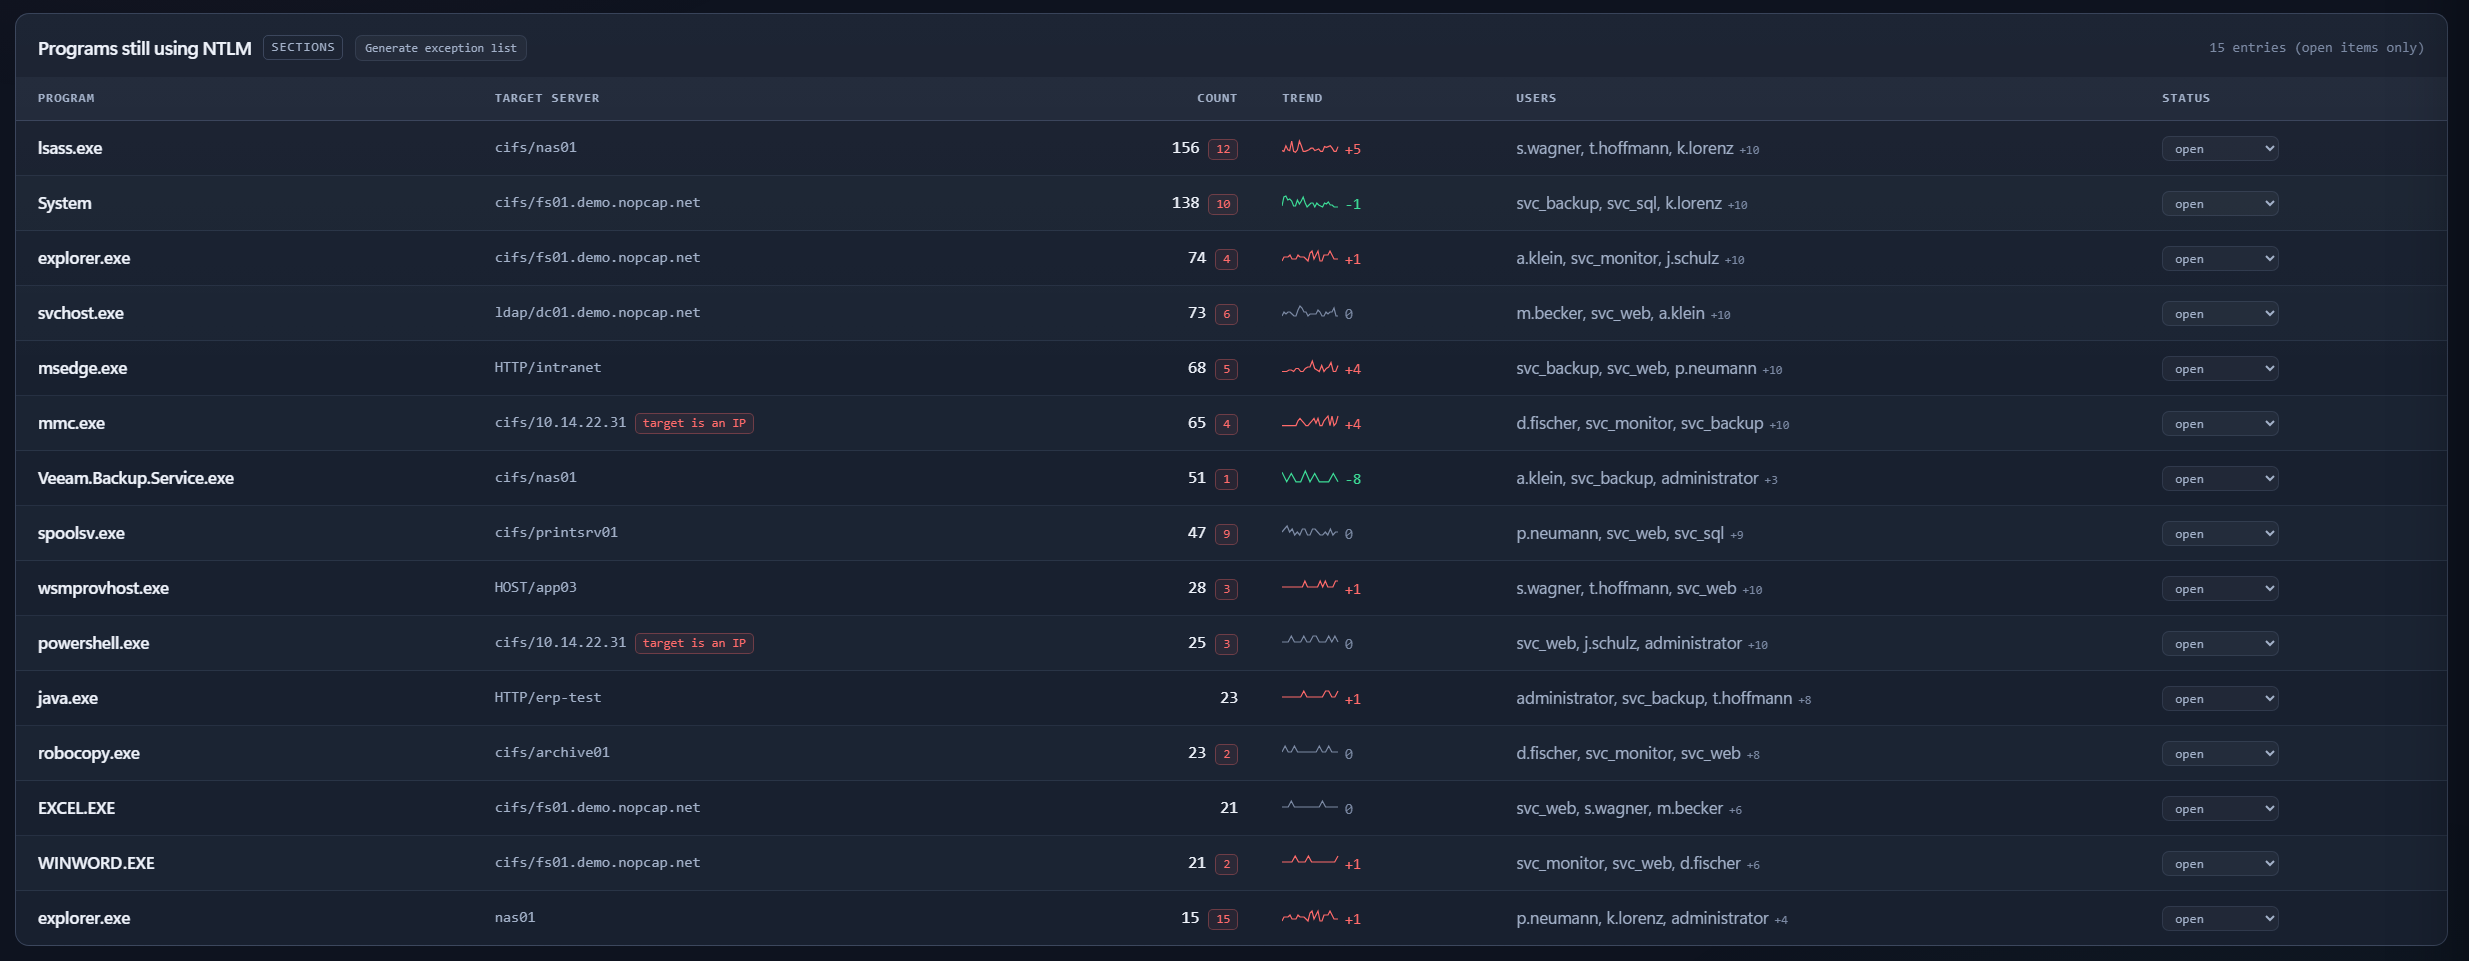Click red badge 12 beside count 156

tap(1223, 149)
